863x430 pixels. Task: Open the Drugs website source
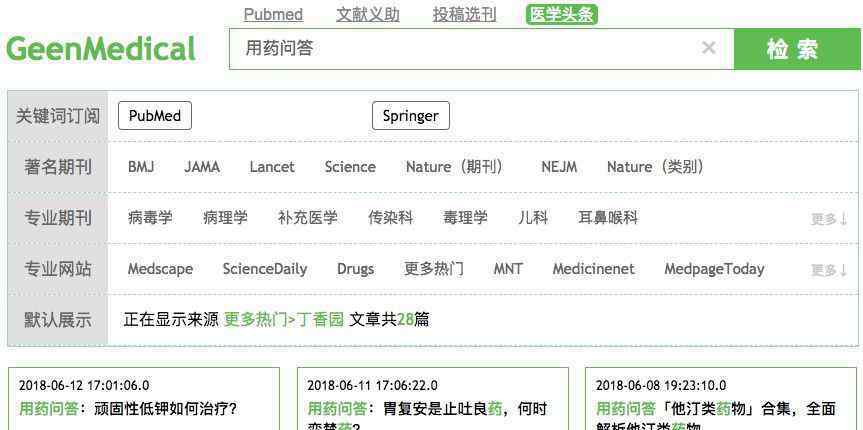[x=355, y=269]
